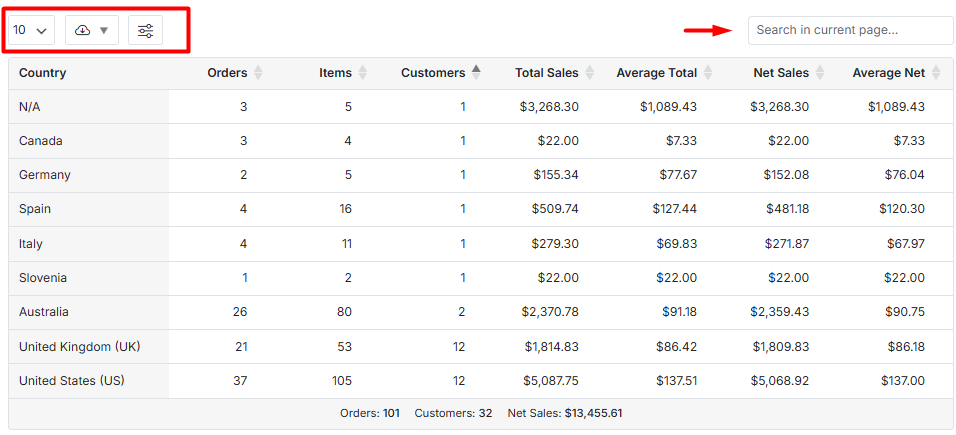Click the Canada country cell
The height and width of the screenshot is (435, 956).
(41, 141)
